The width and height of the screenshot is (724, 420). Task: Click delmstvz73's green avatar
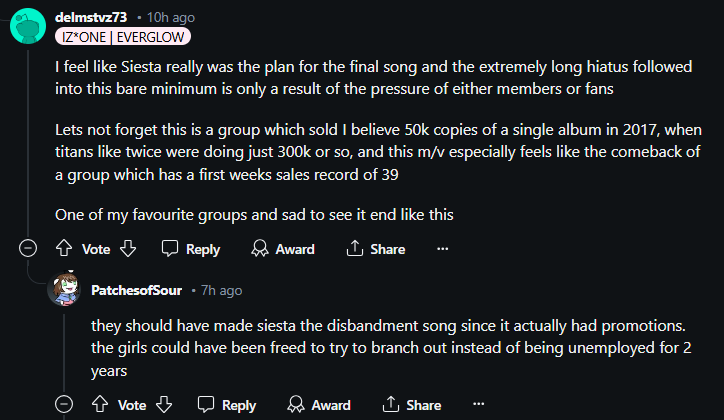tap(28, 25)
